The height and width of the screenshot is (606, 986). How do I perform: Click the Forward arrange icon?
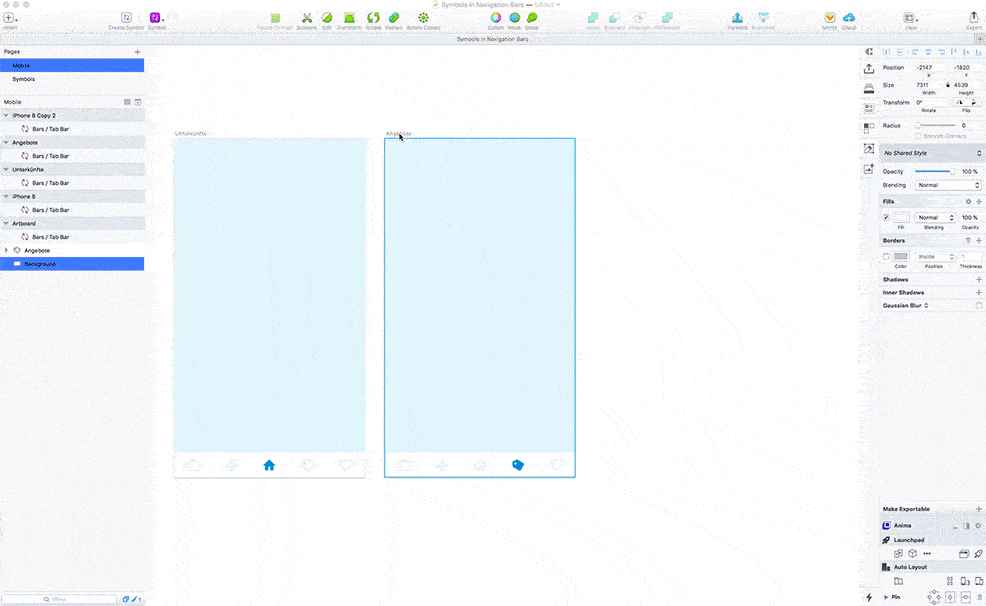tap(738, 18)
